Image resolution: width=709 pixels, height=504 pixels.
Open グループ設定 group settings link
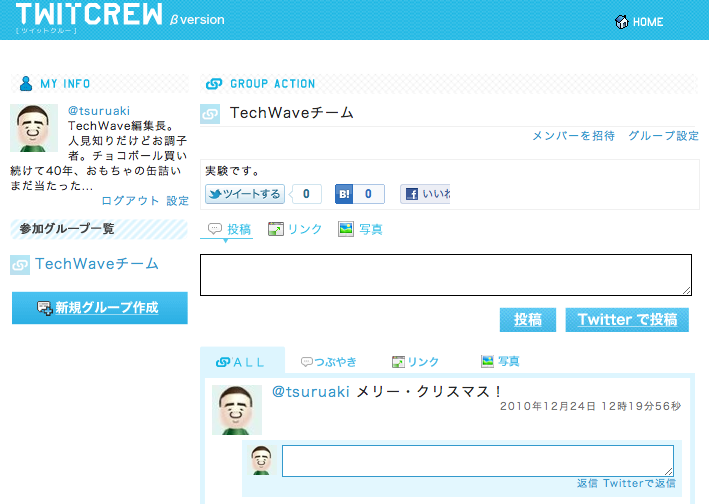click(x=663, y=136)
